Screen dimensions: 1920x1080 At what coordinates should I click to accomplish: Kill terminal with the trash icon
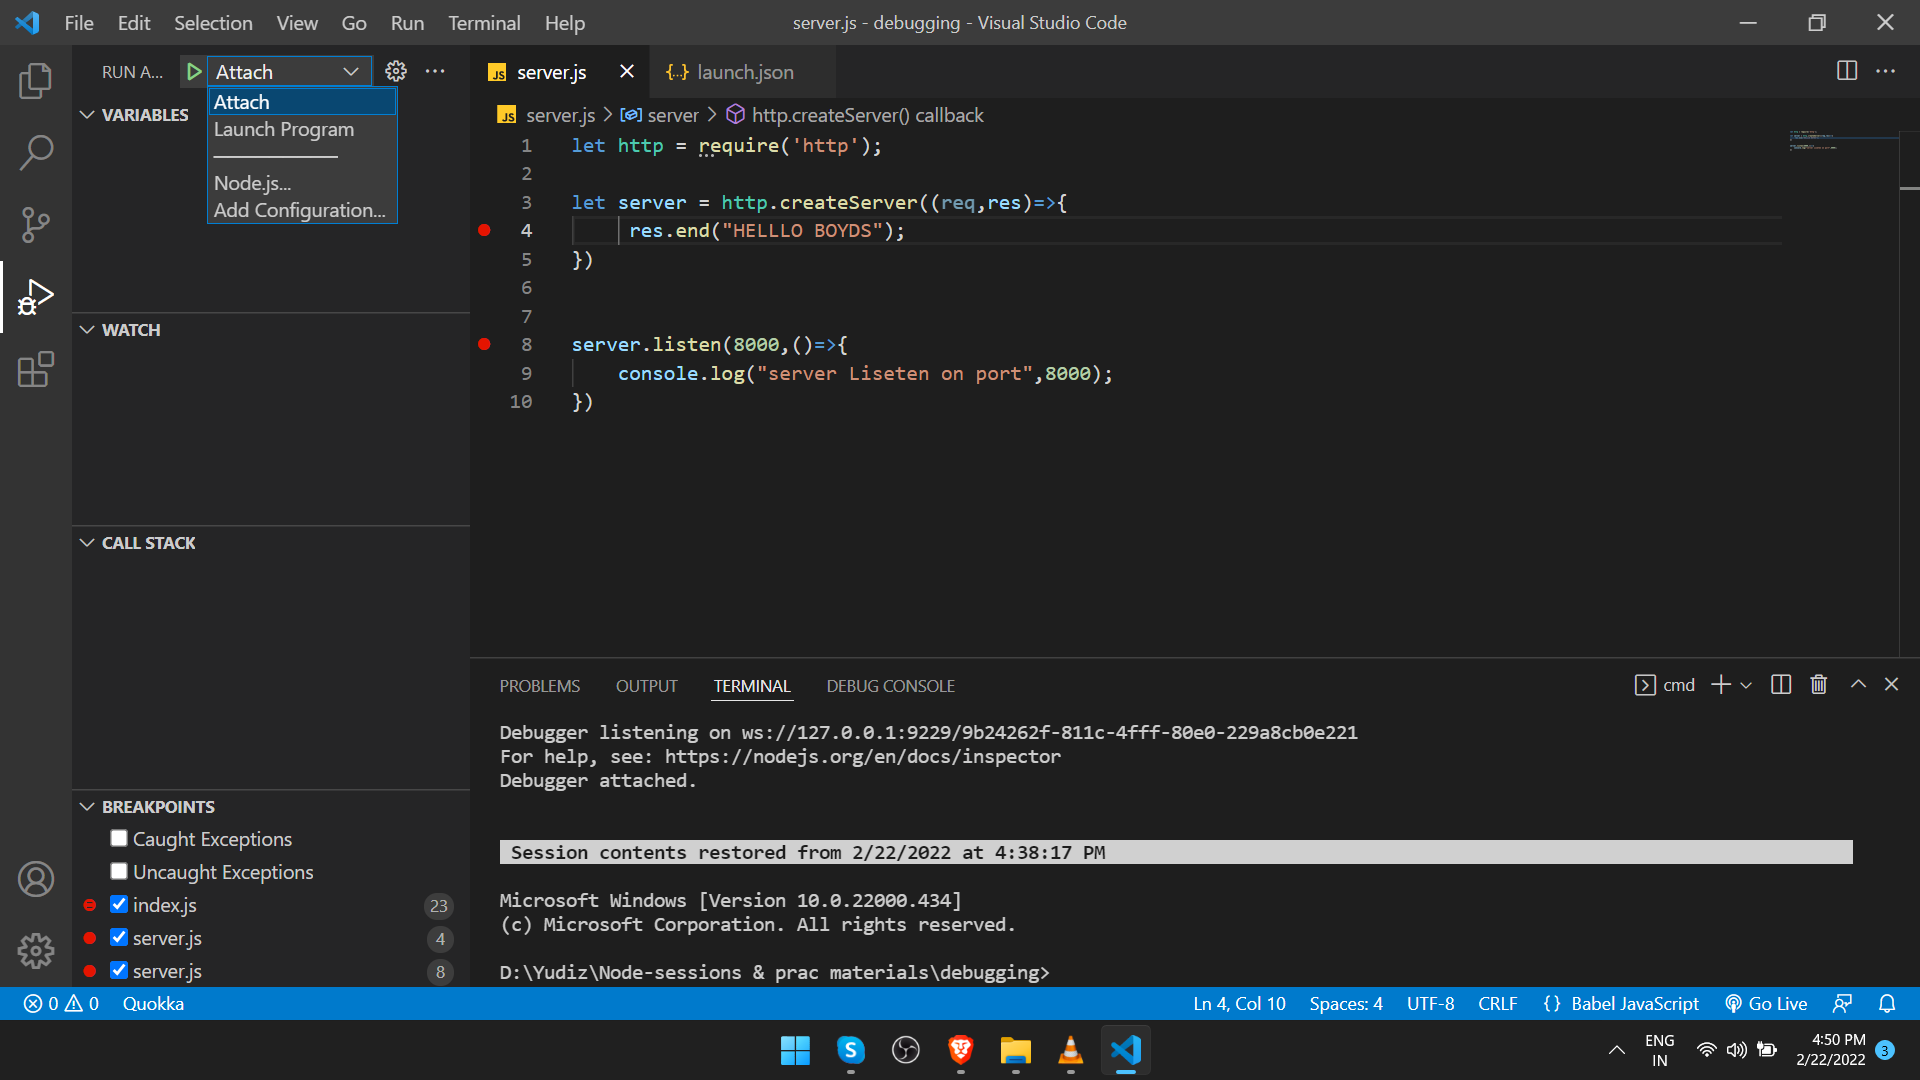[x=1818, y=685]
